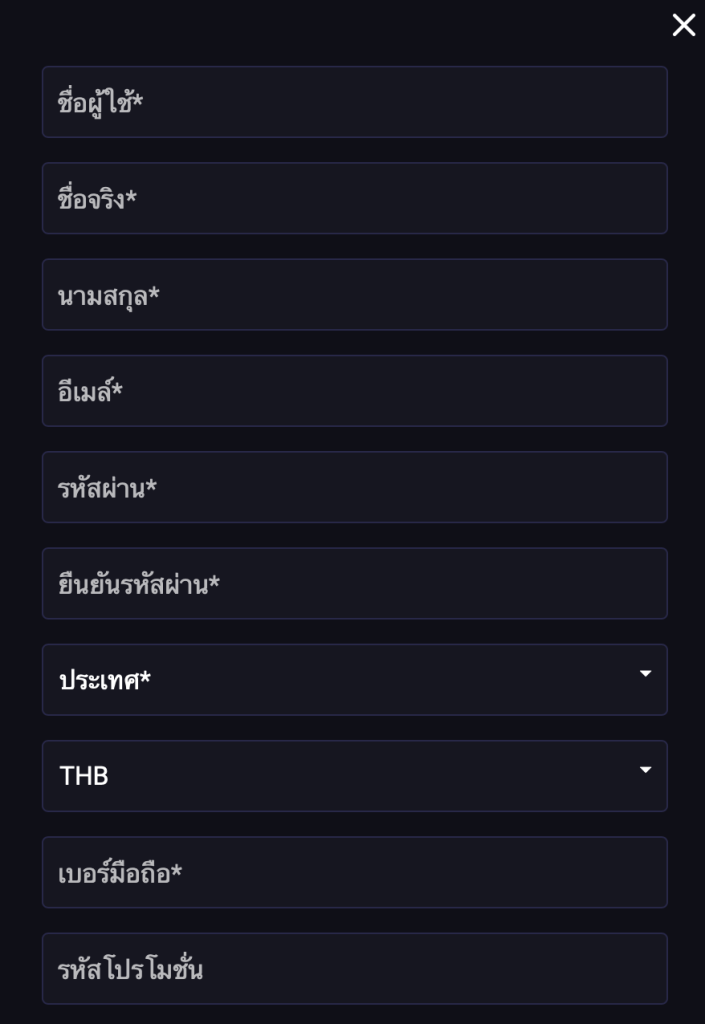Focus the รหัสผ่าน password field

[x=354, y=487]
